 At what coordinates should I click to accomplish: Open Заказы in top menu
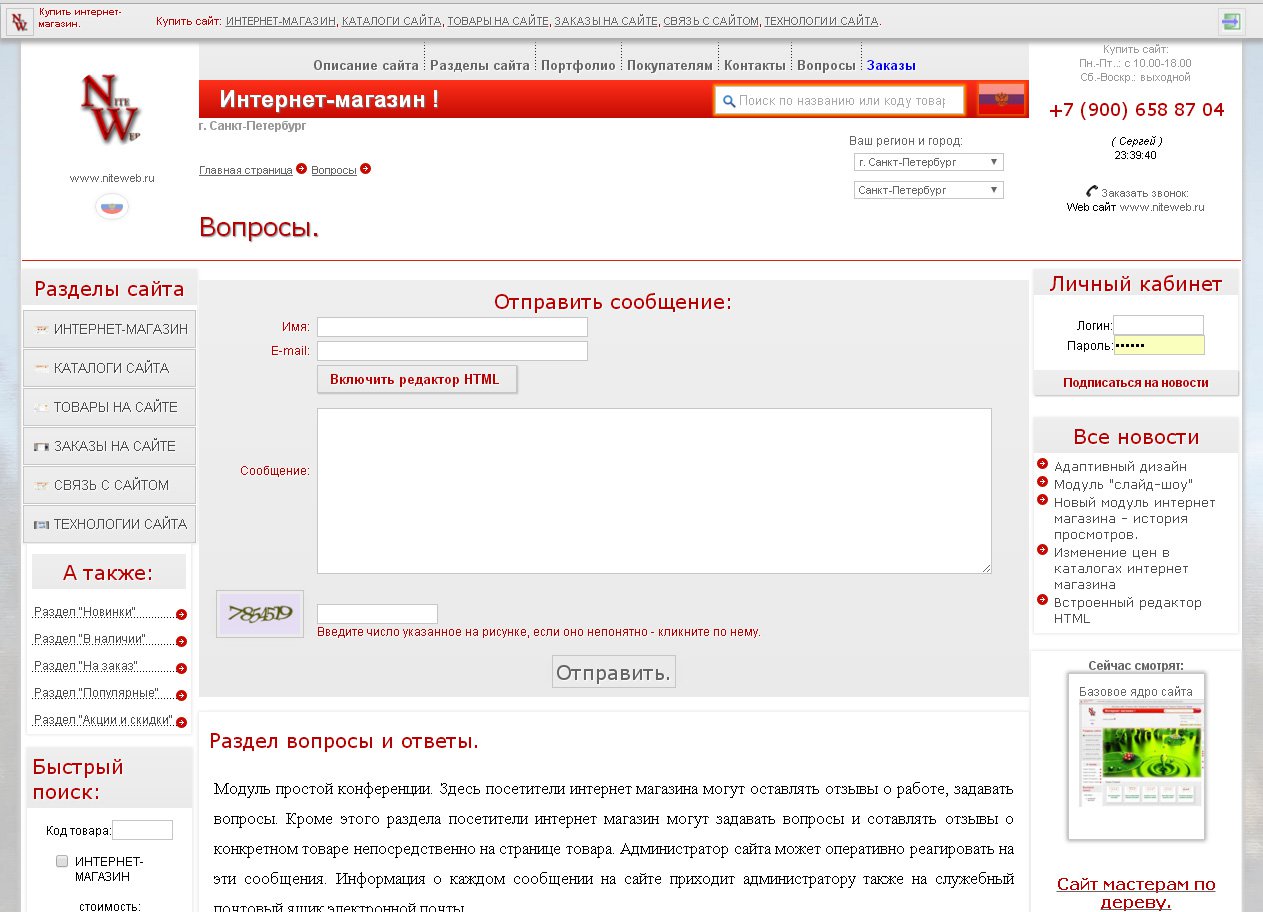click(x=891, y=65)
